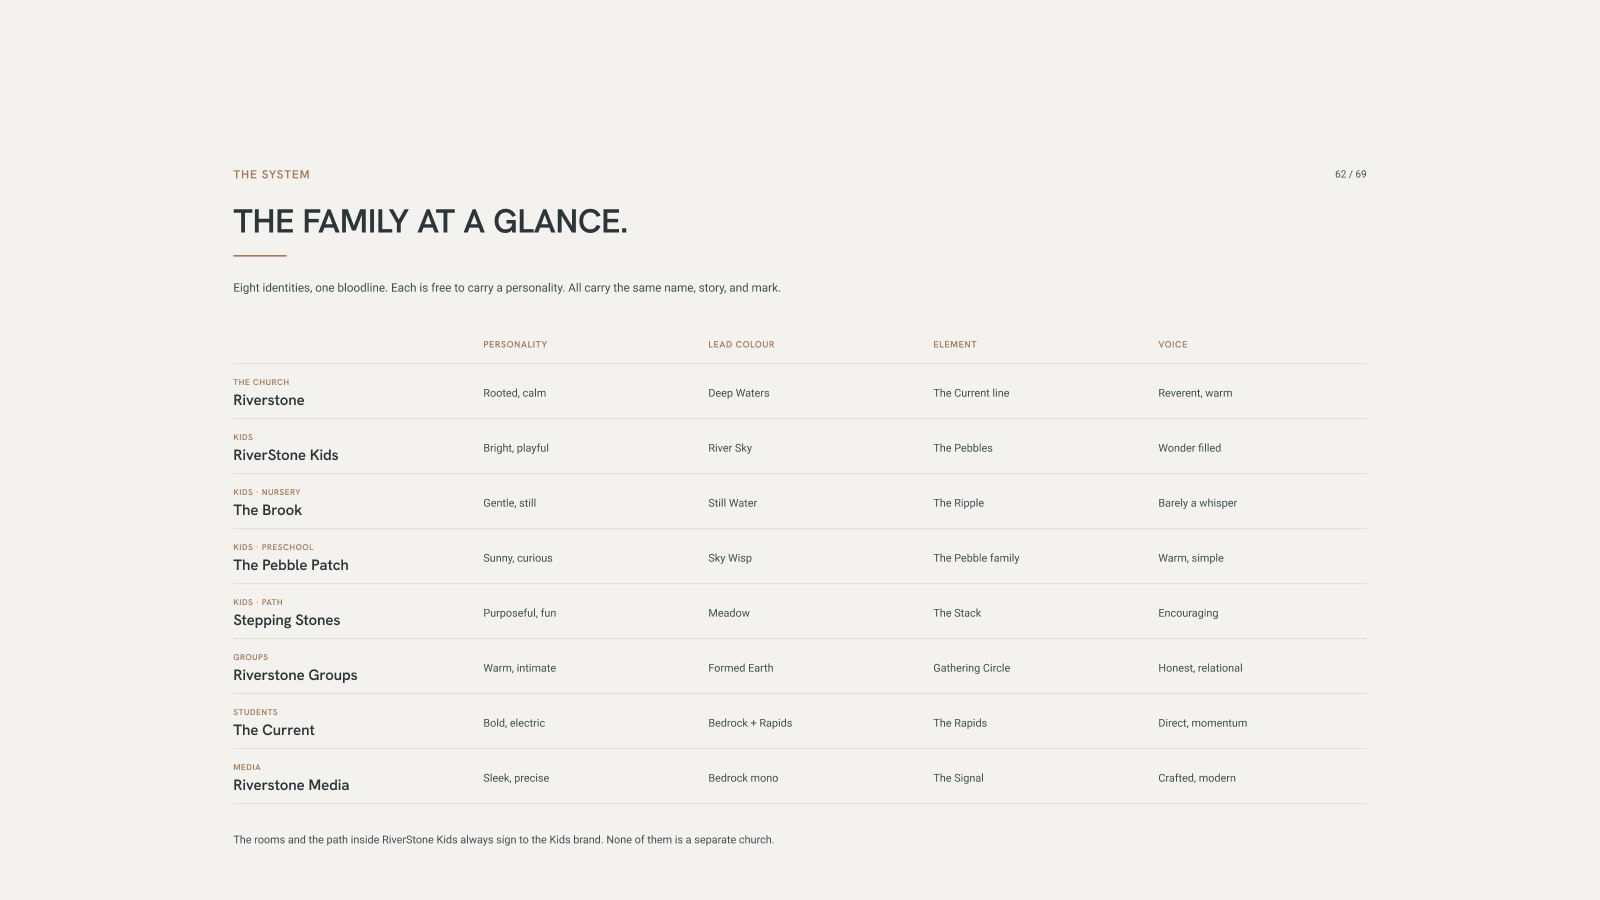This screenshot has width=1600, height=900.
Task: Click the 'Reverent, warm' cell
Action: [1195, 393]
